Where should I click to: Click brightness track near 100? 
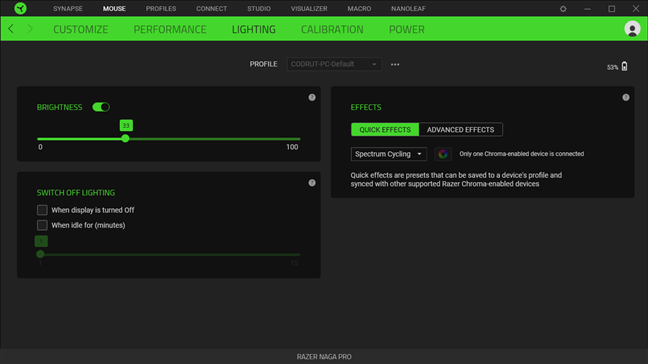(x=297, y=139)
